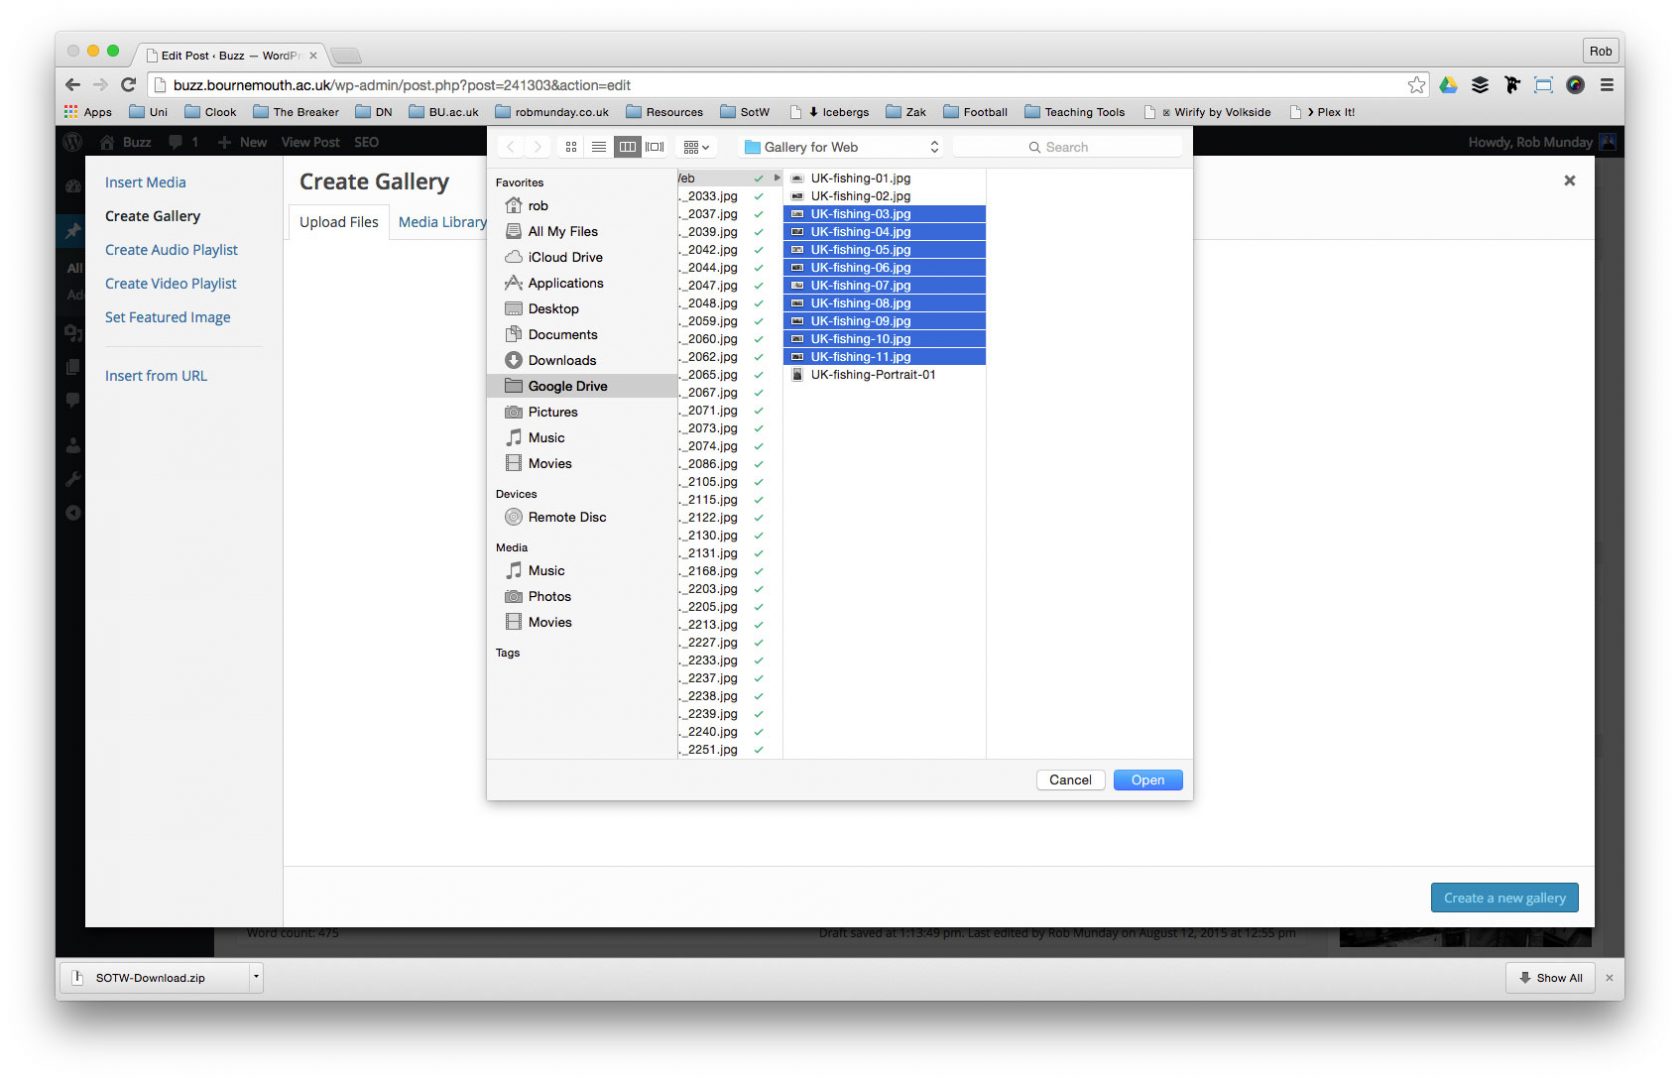Open Plex It! bookmark
Screen dimensions: 1680x1080
(1323, 112)
